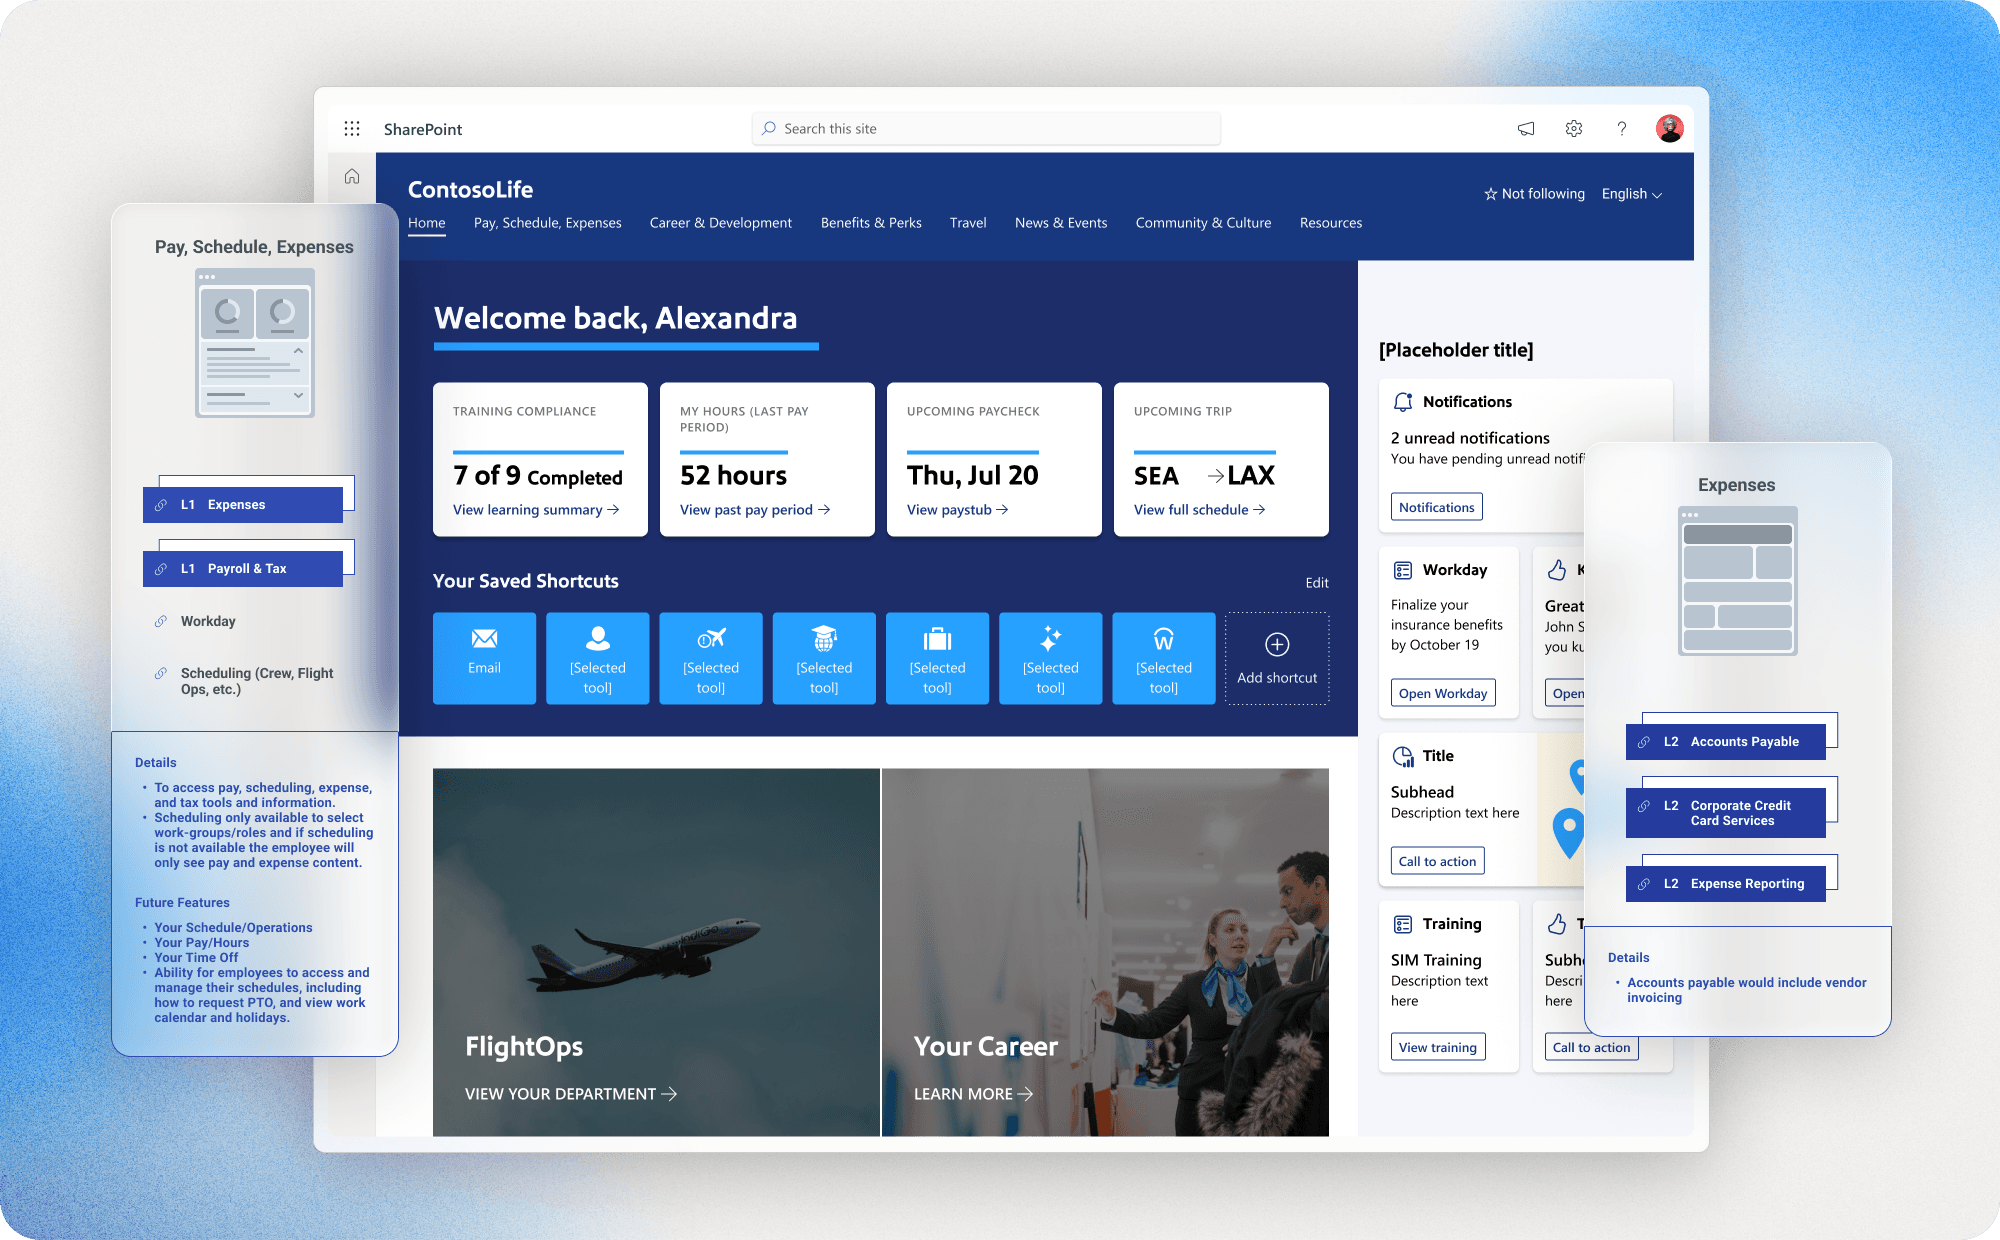Open the sparkles shortcut tile
The image size is (2000, 1240).
[x=1050, y=658]
